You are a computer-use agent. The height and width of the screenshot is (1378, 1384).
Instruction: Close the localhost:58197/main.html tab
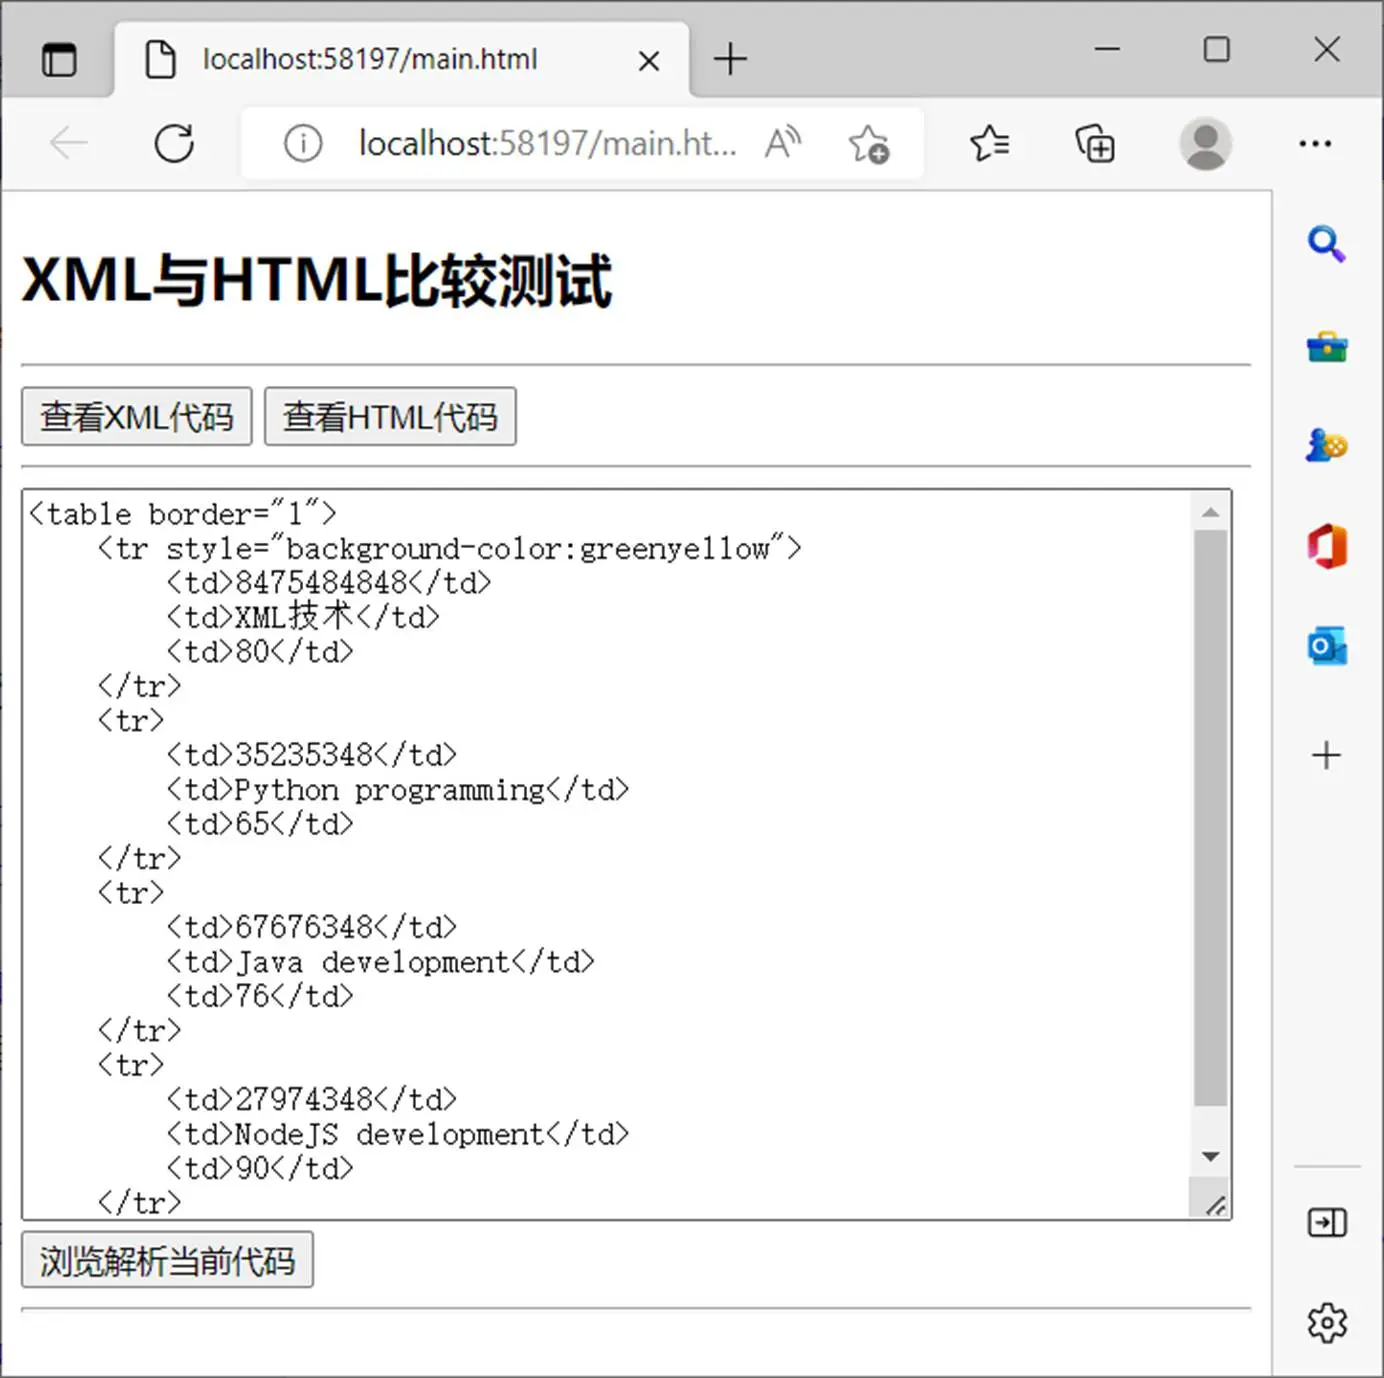(649, 61)
